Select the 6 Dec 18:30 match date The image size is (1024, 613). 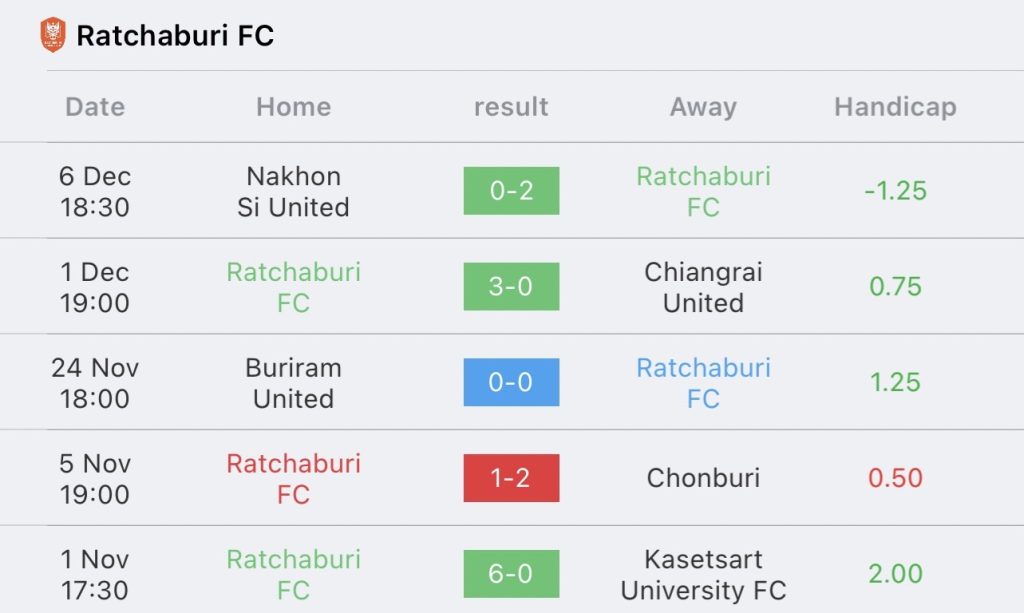pos(95,191)
